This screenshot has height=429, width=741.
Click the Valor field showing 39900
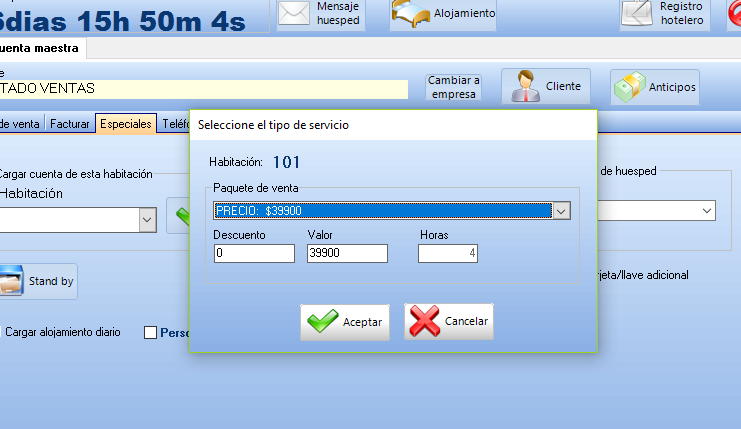tap(346, 254)
